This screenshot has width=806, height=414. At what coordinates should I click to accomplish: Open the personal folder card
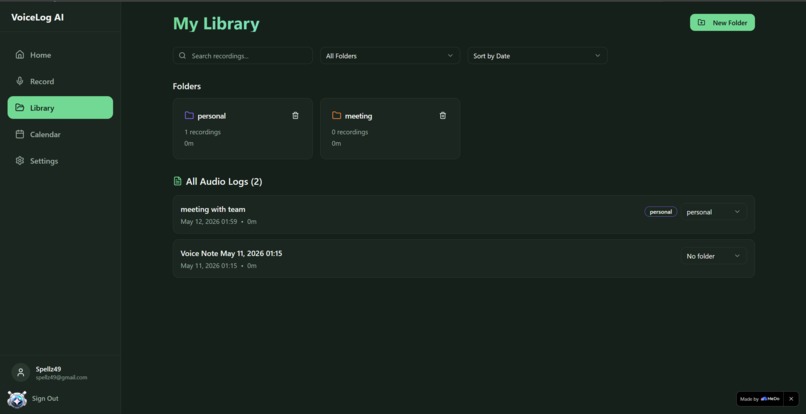[243, 129]
